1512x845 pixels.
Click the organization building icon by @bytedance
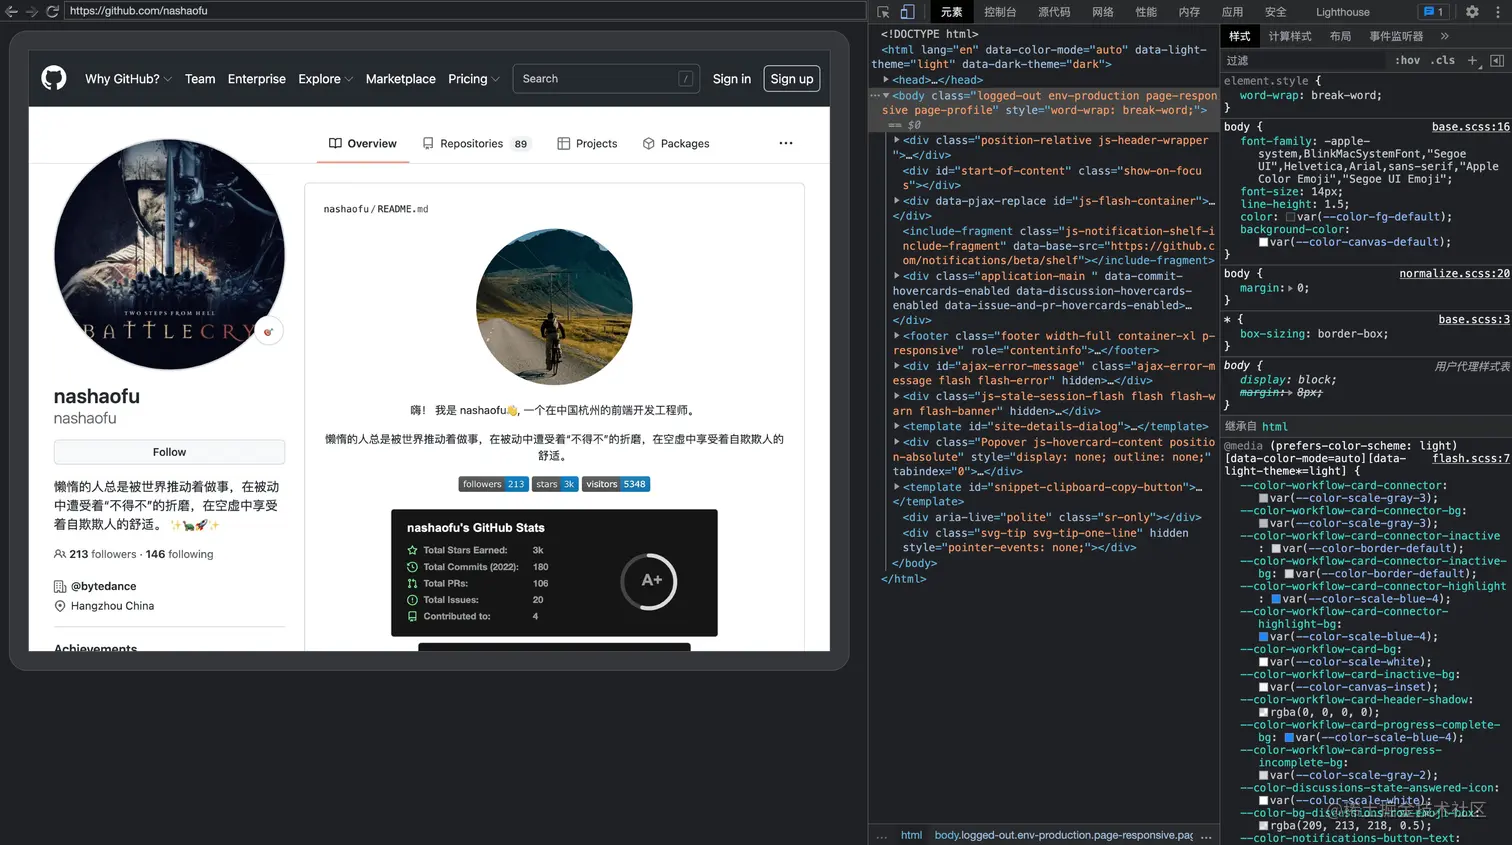click(x=60, y=586)
